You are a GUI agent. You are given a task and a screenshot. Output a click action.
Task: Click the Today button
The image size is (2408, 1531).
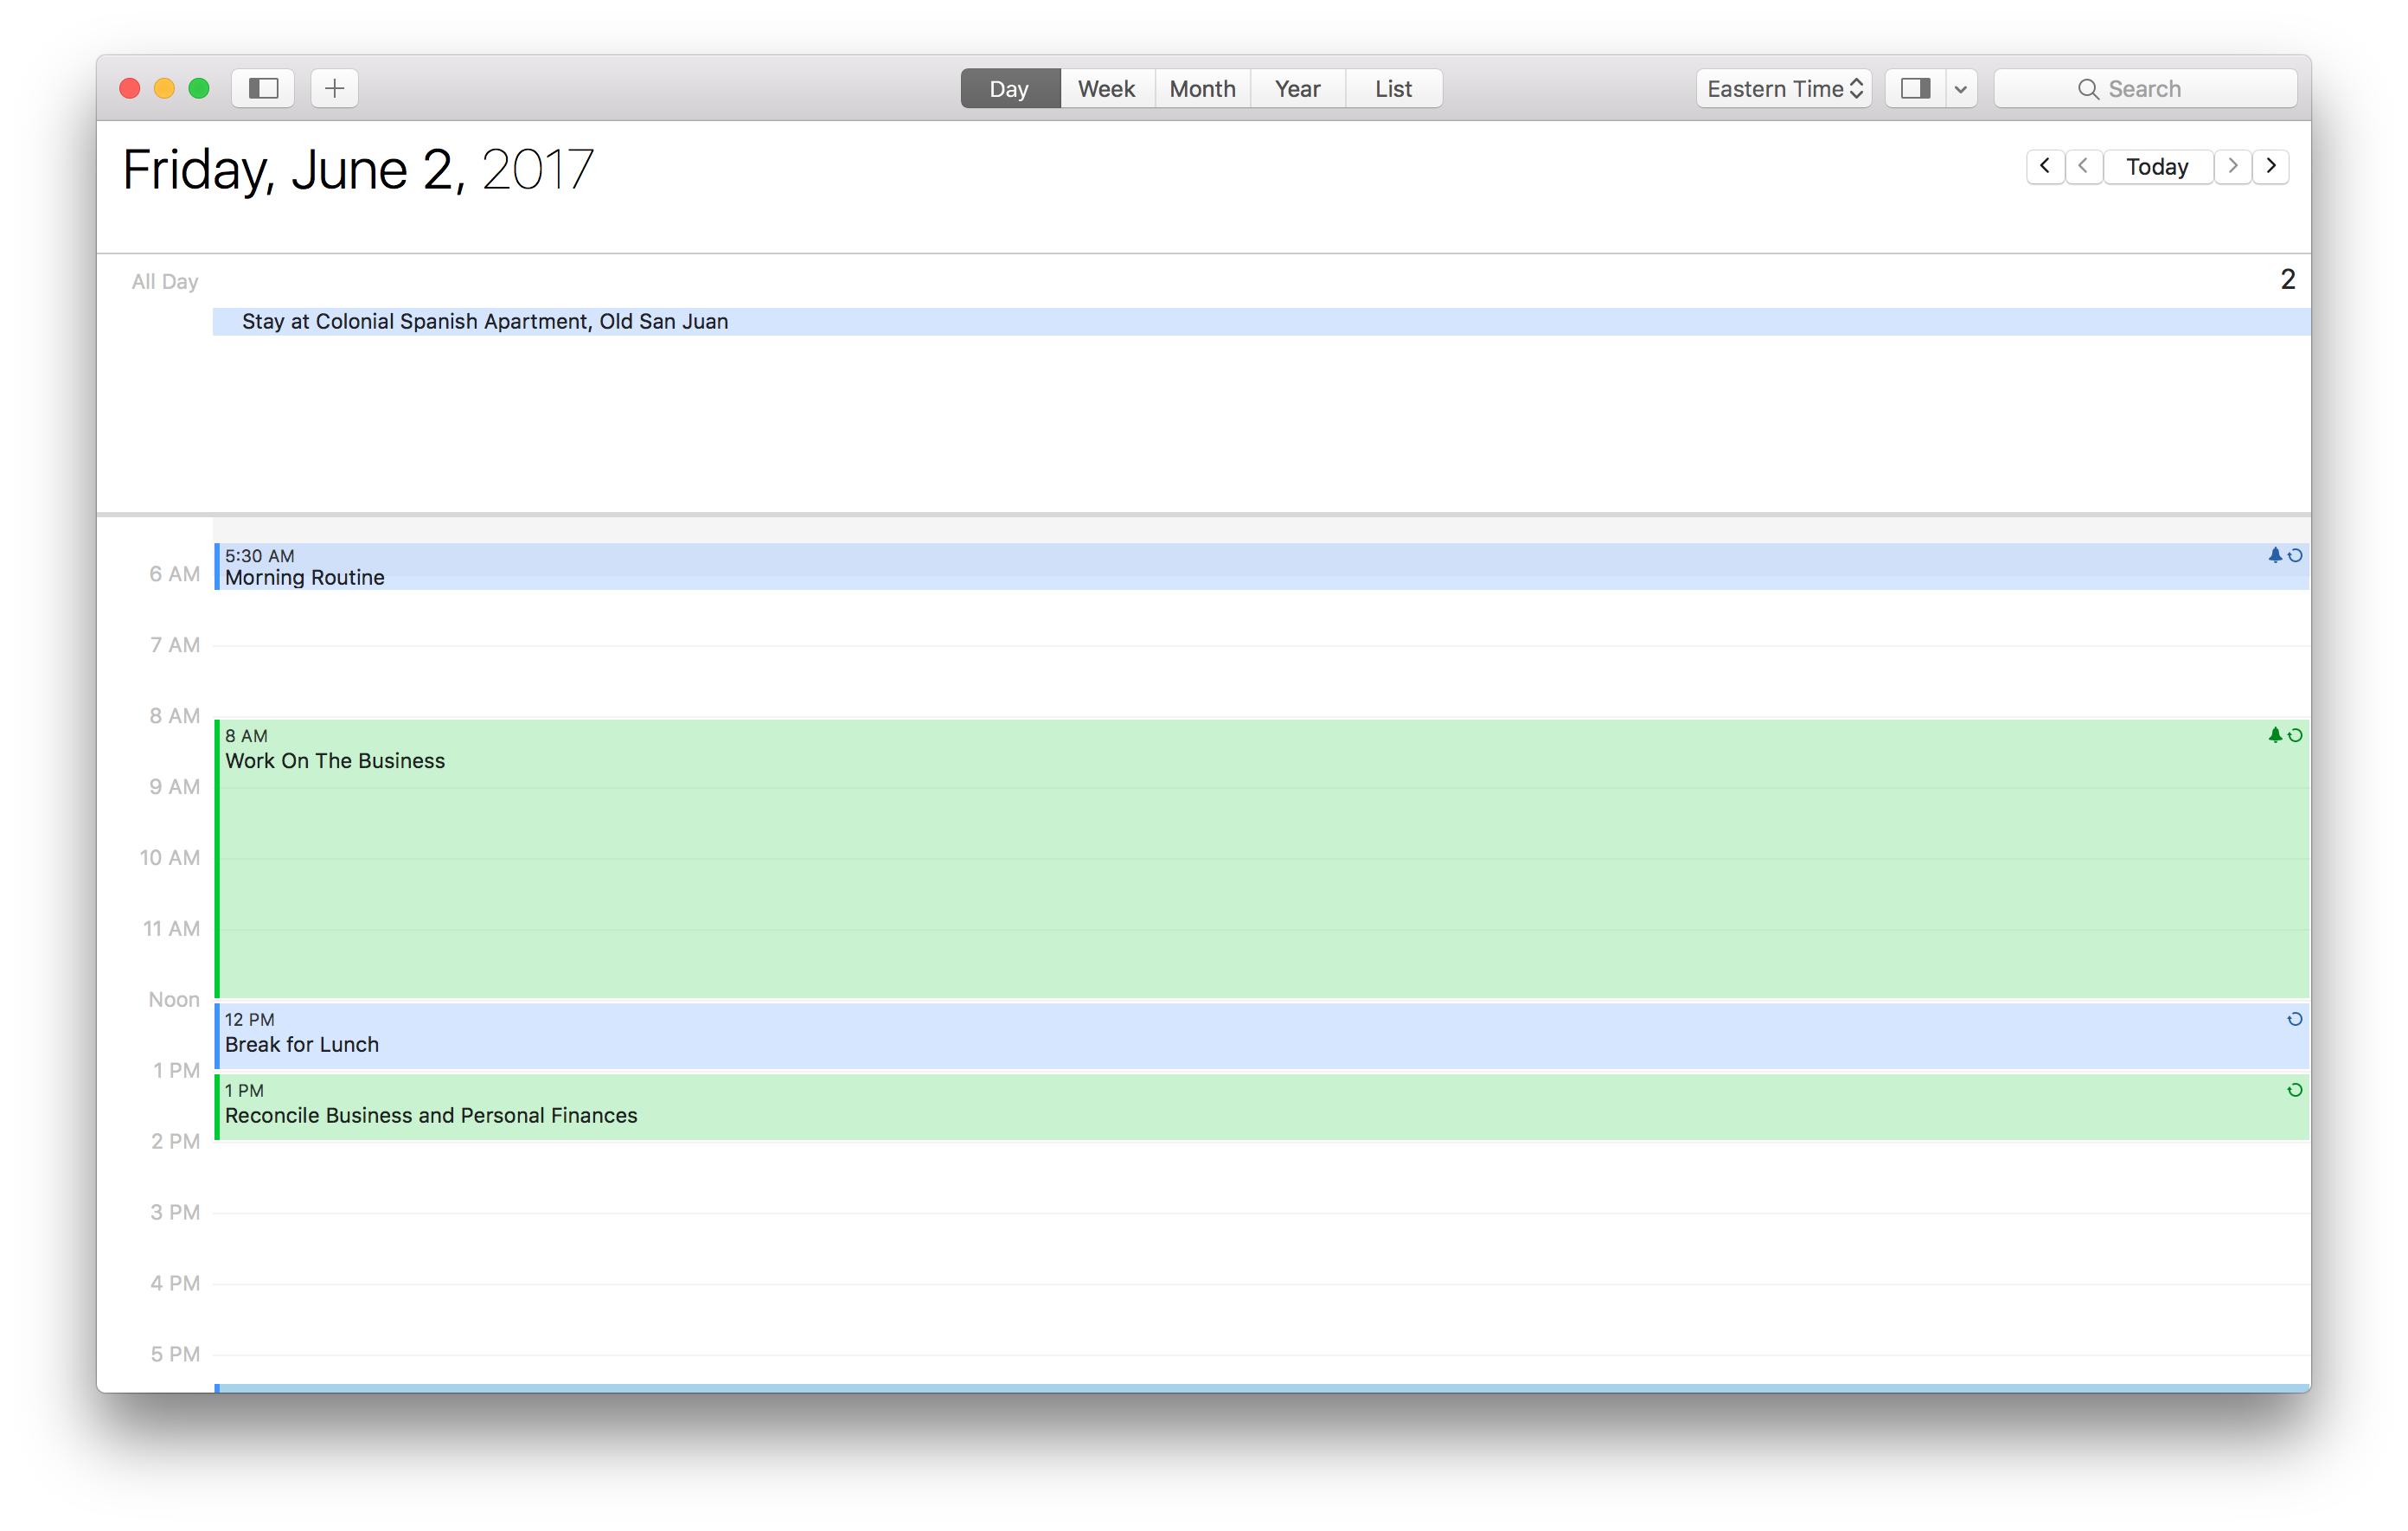(x=2158, y=166)
